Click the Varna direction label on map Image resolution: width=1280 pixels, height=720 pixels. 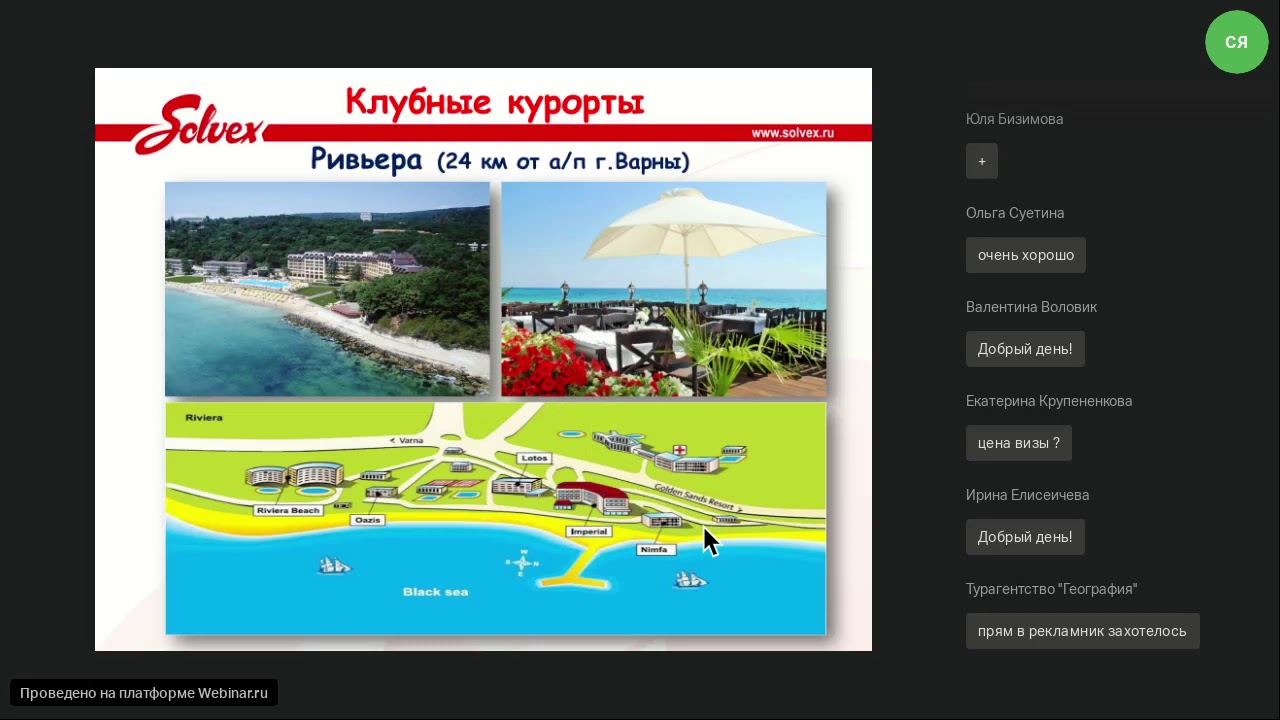click(406, 440)
